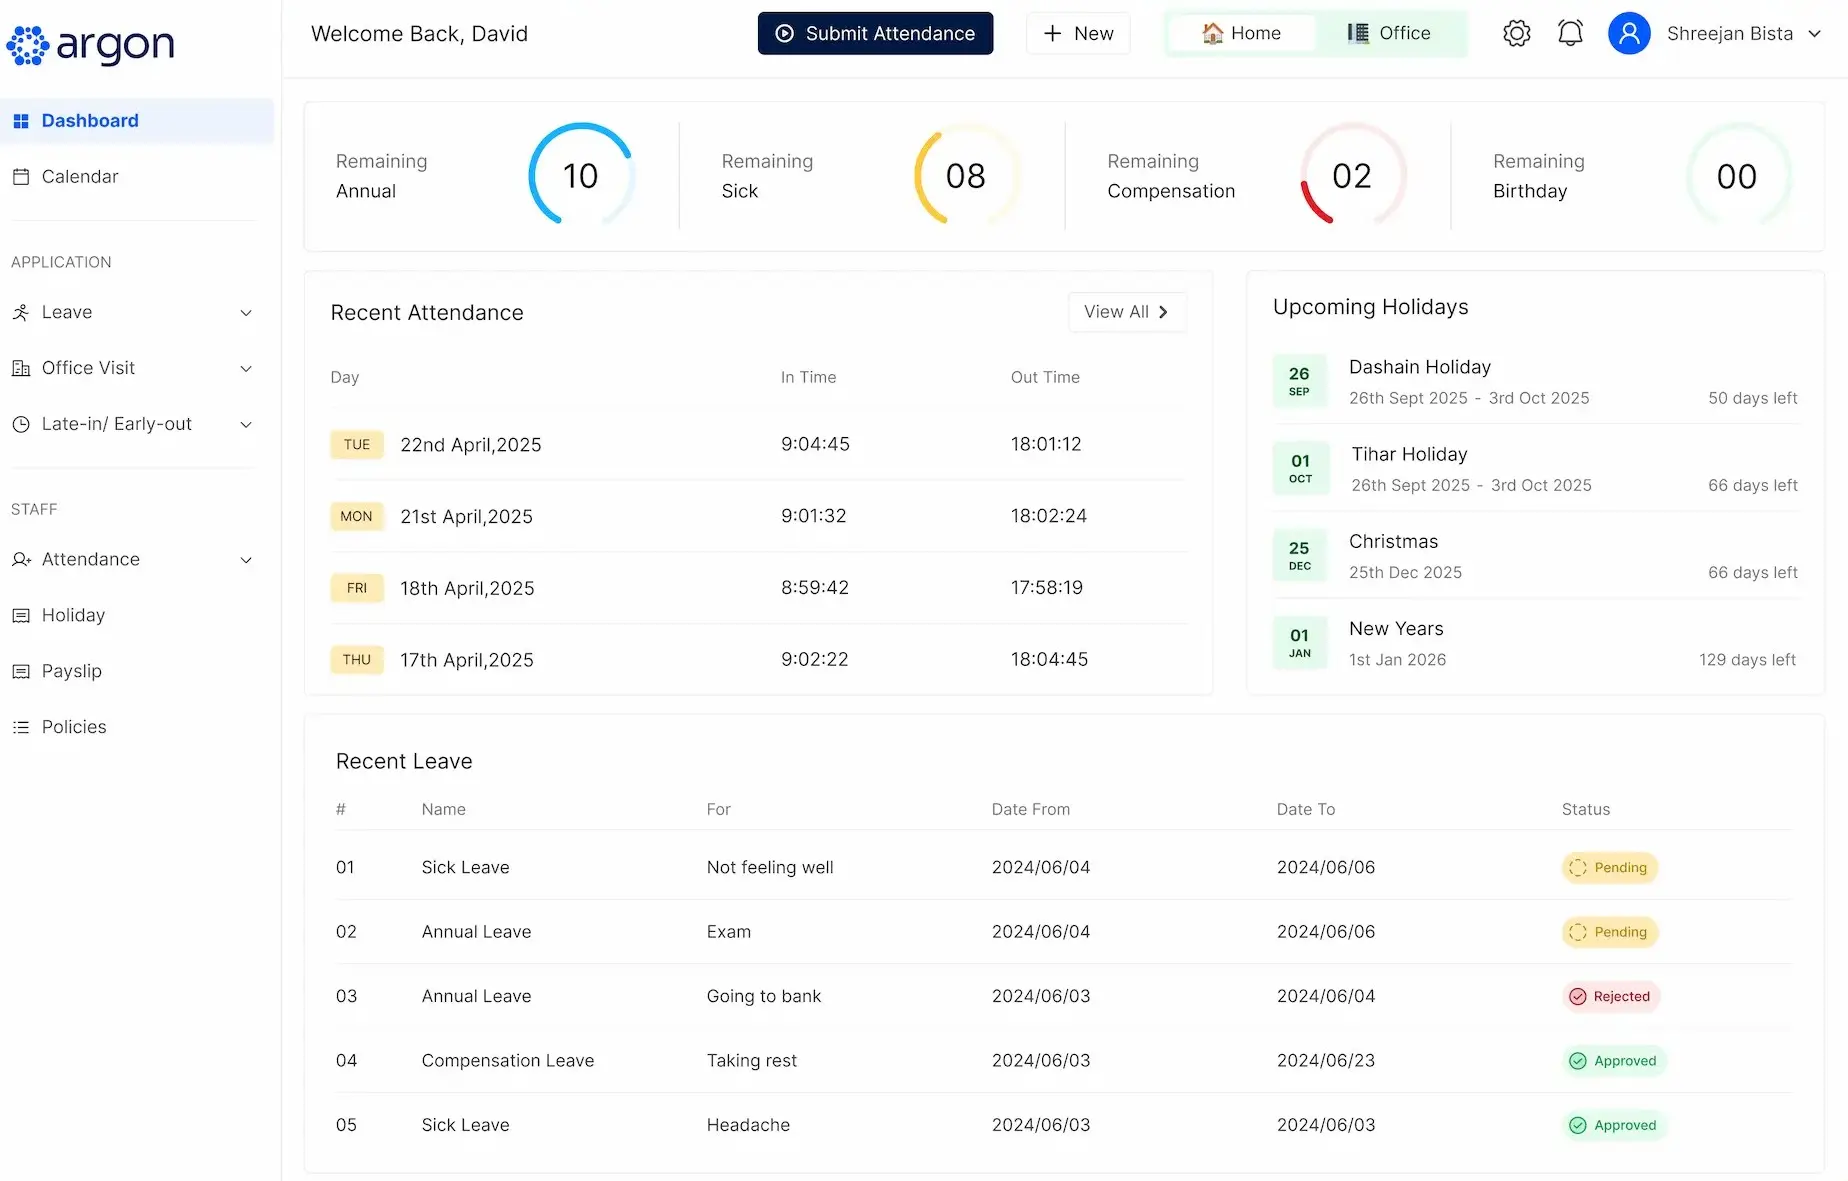The width and height of the screenshot is (1848, 1181).
Task: Switch location toggle to Home
Action: pyautogui.click(x=1241, y=33)
